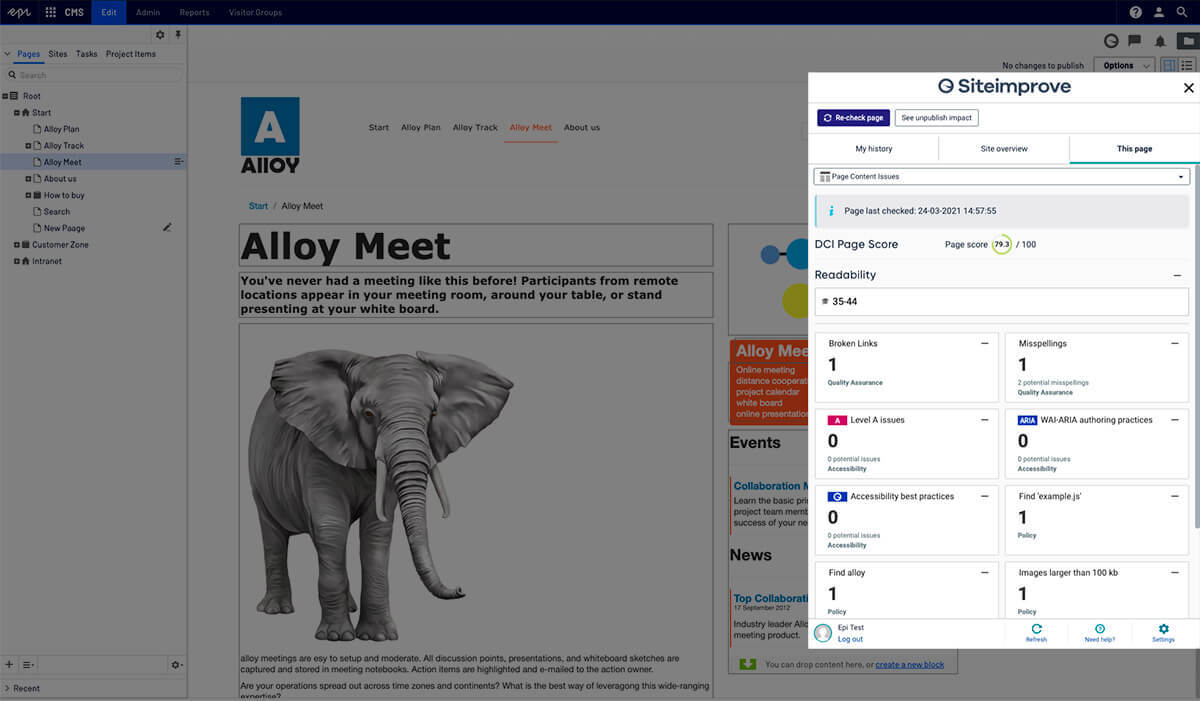Toggle the assets folder pane
Image resolution: width=1200 pixels, height=701 pixels.
point(1188,41)
